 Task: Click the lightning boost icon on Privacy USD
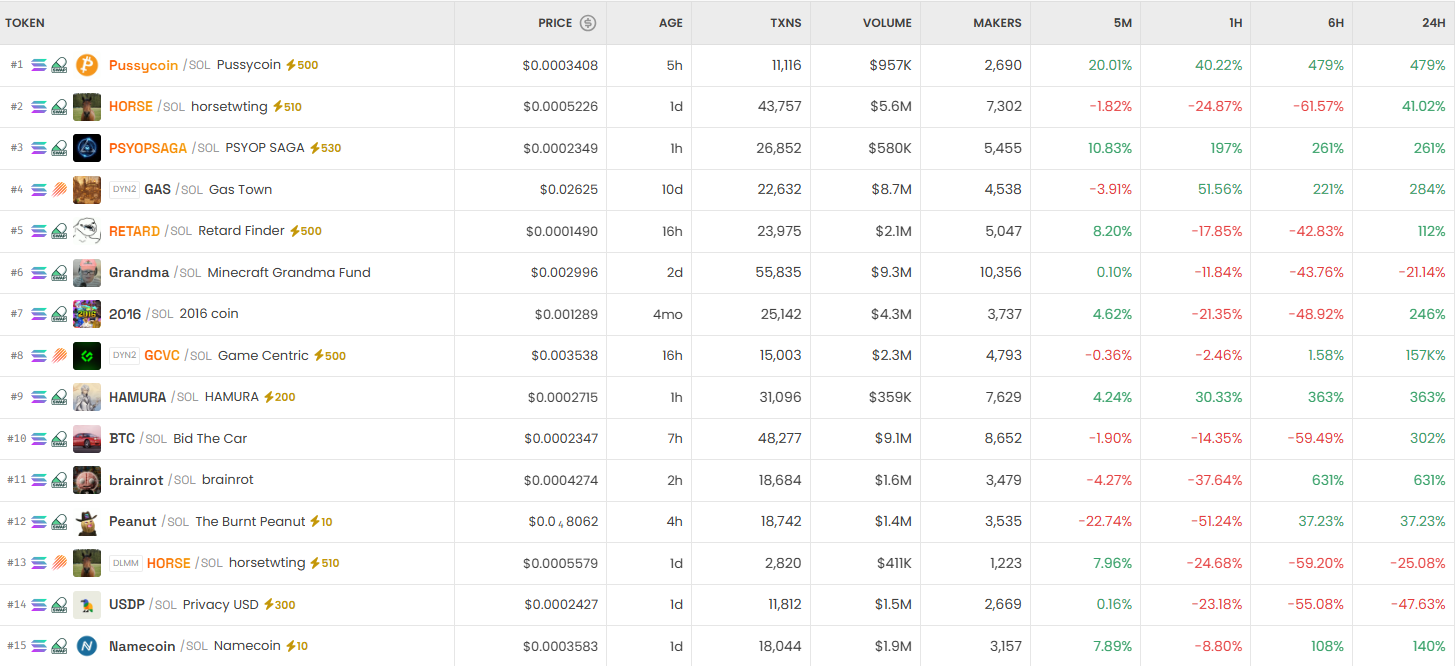270,604
